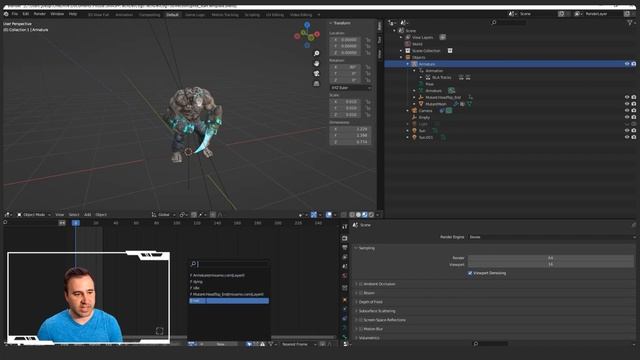The width and height of the screenshot is (640, 360).
Task: Open the viewport Select menu
Action: 74,215
